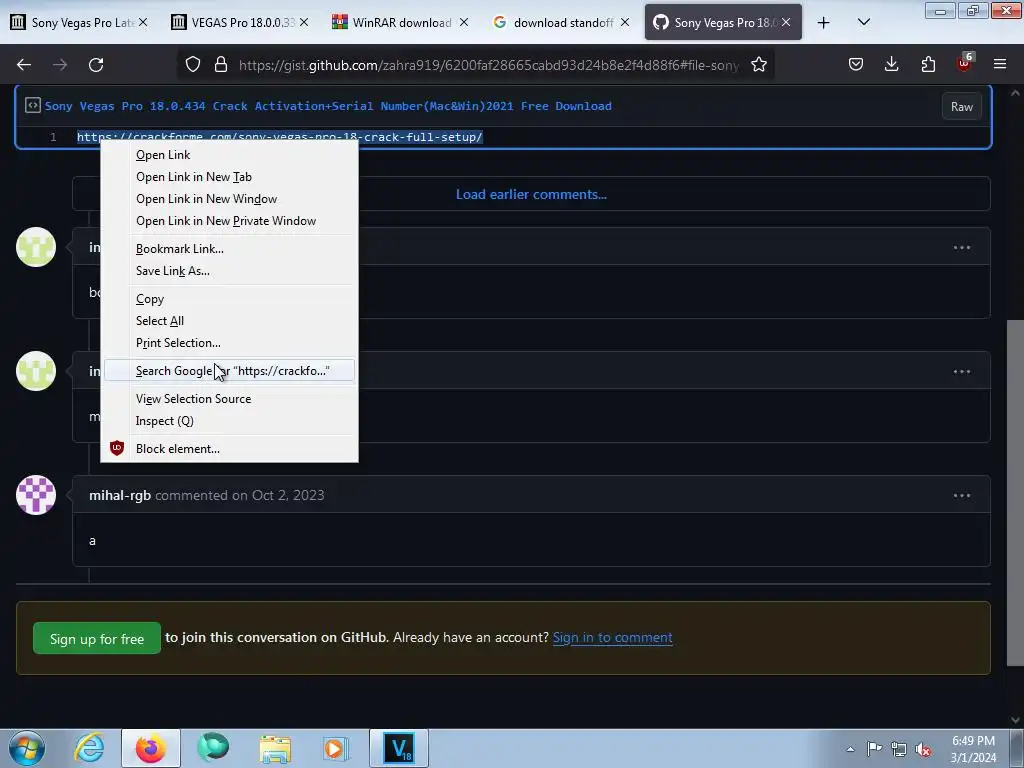
Task: Open the tracking protection shield icon
Action: click(x=193, y=65)
